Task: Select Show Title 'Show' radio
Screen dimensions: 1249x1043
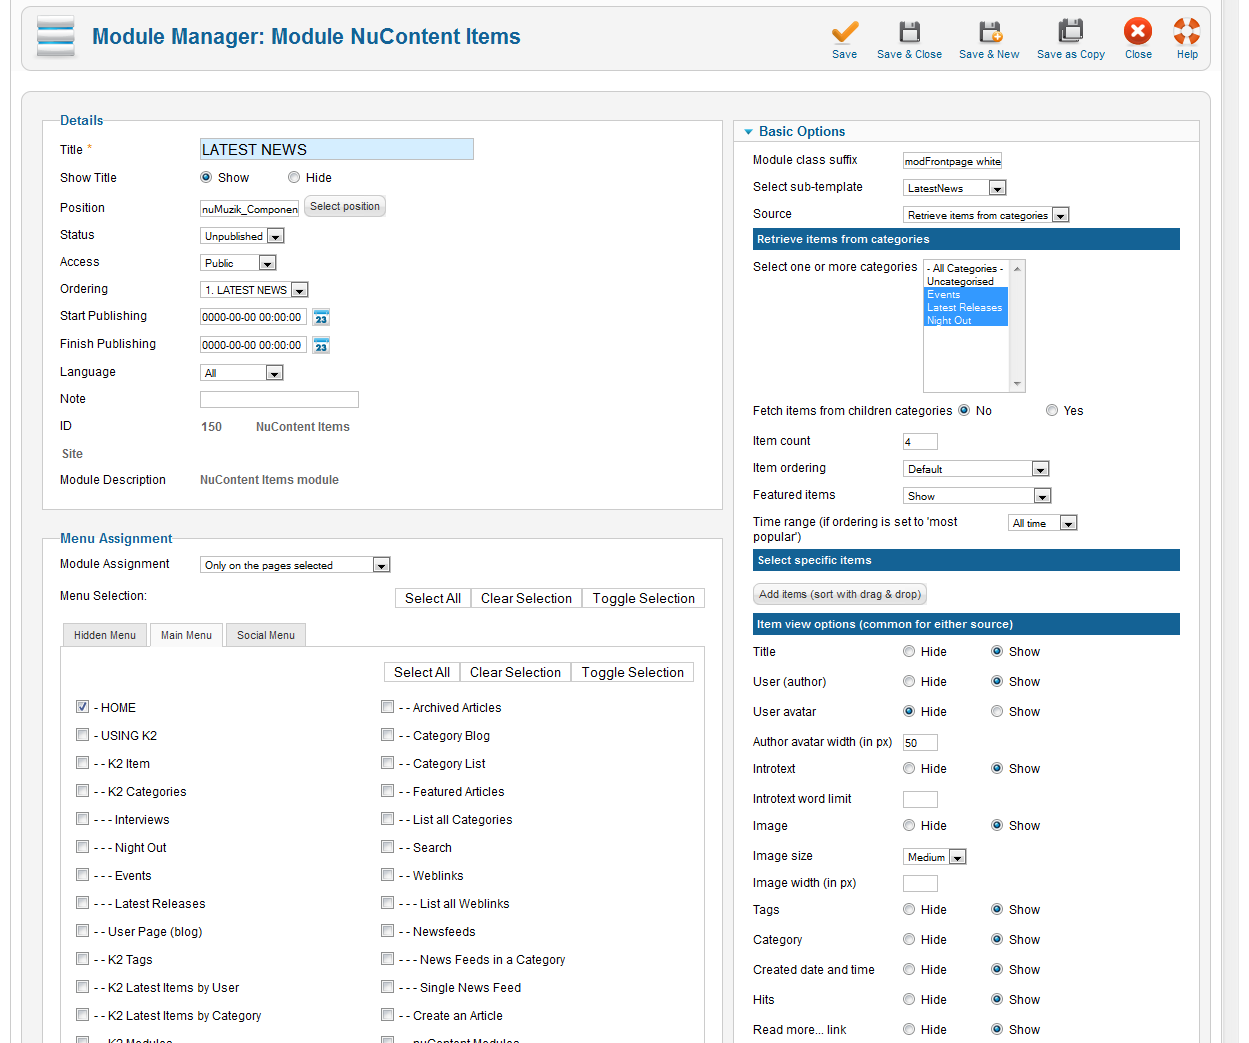Action: pyautogui.click(x=206, y=177)
